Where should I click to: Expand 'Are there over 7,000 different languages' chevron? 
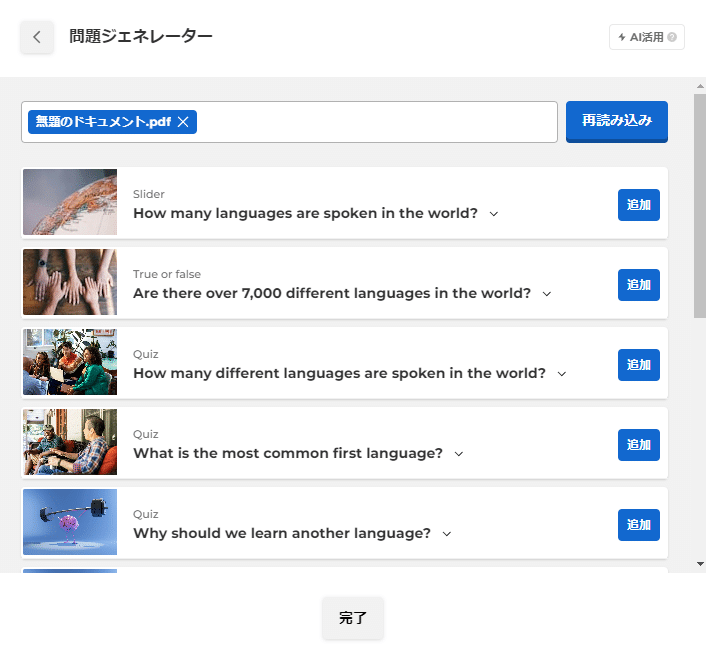tap(547, 294)
